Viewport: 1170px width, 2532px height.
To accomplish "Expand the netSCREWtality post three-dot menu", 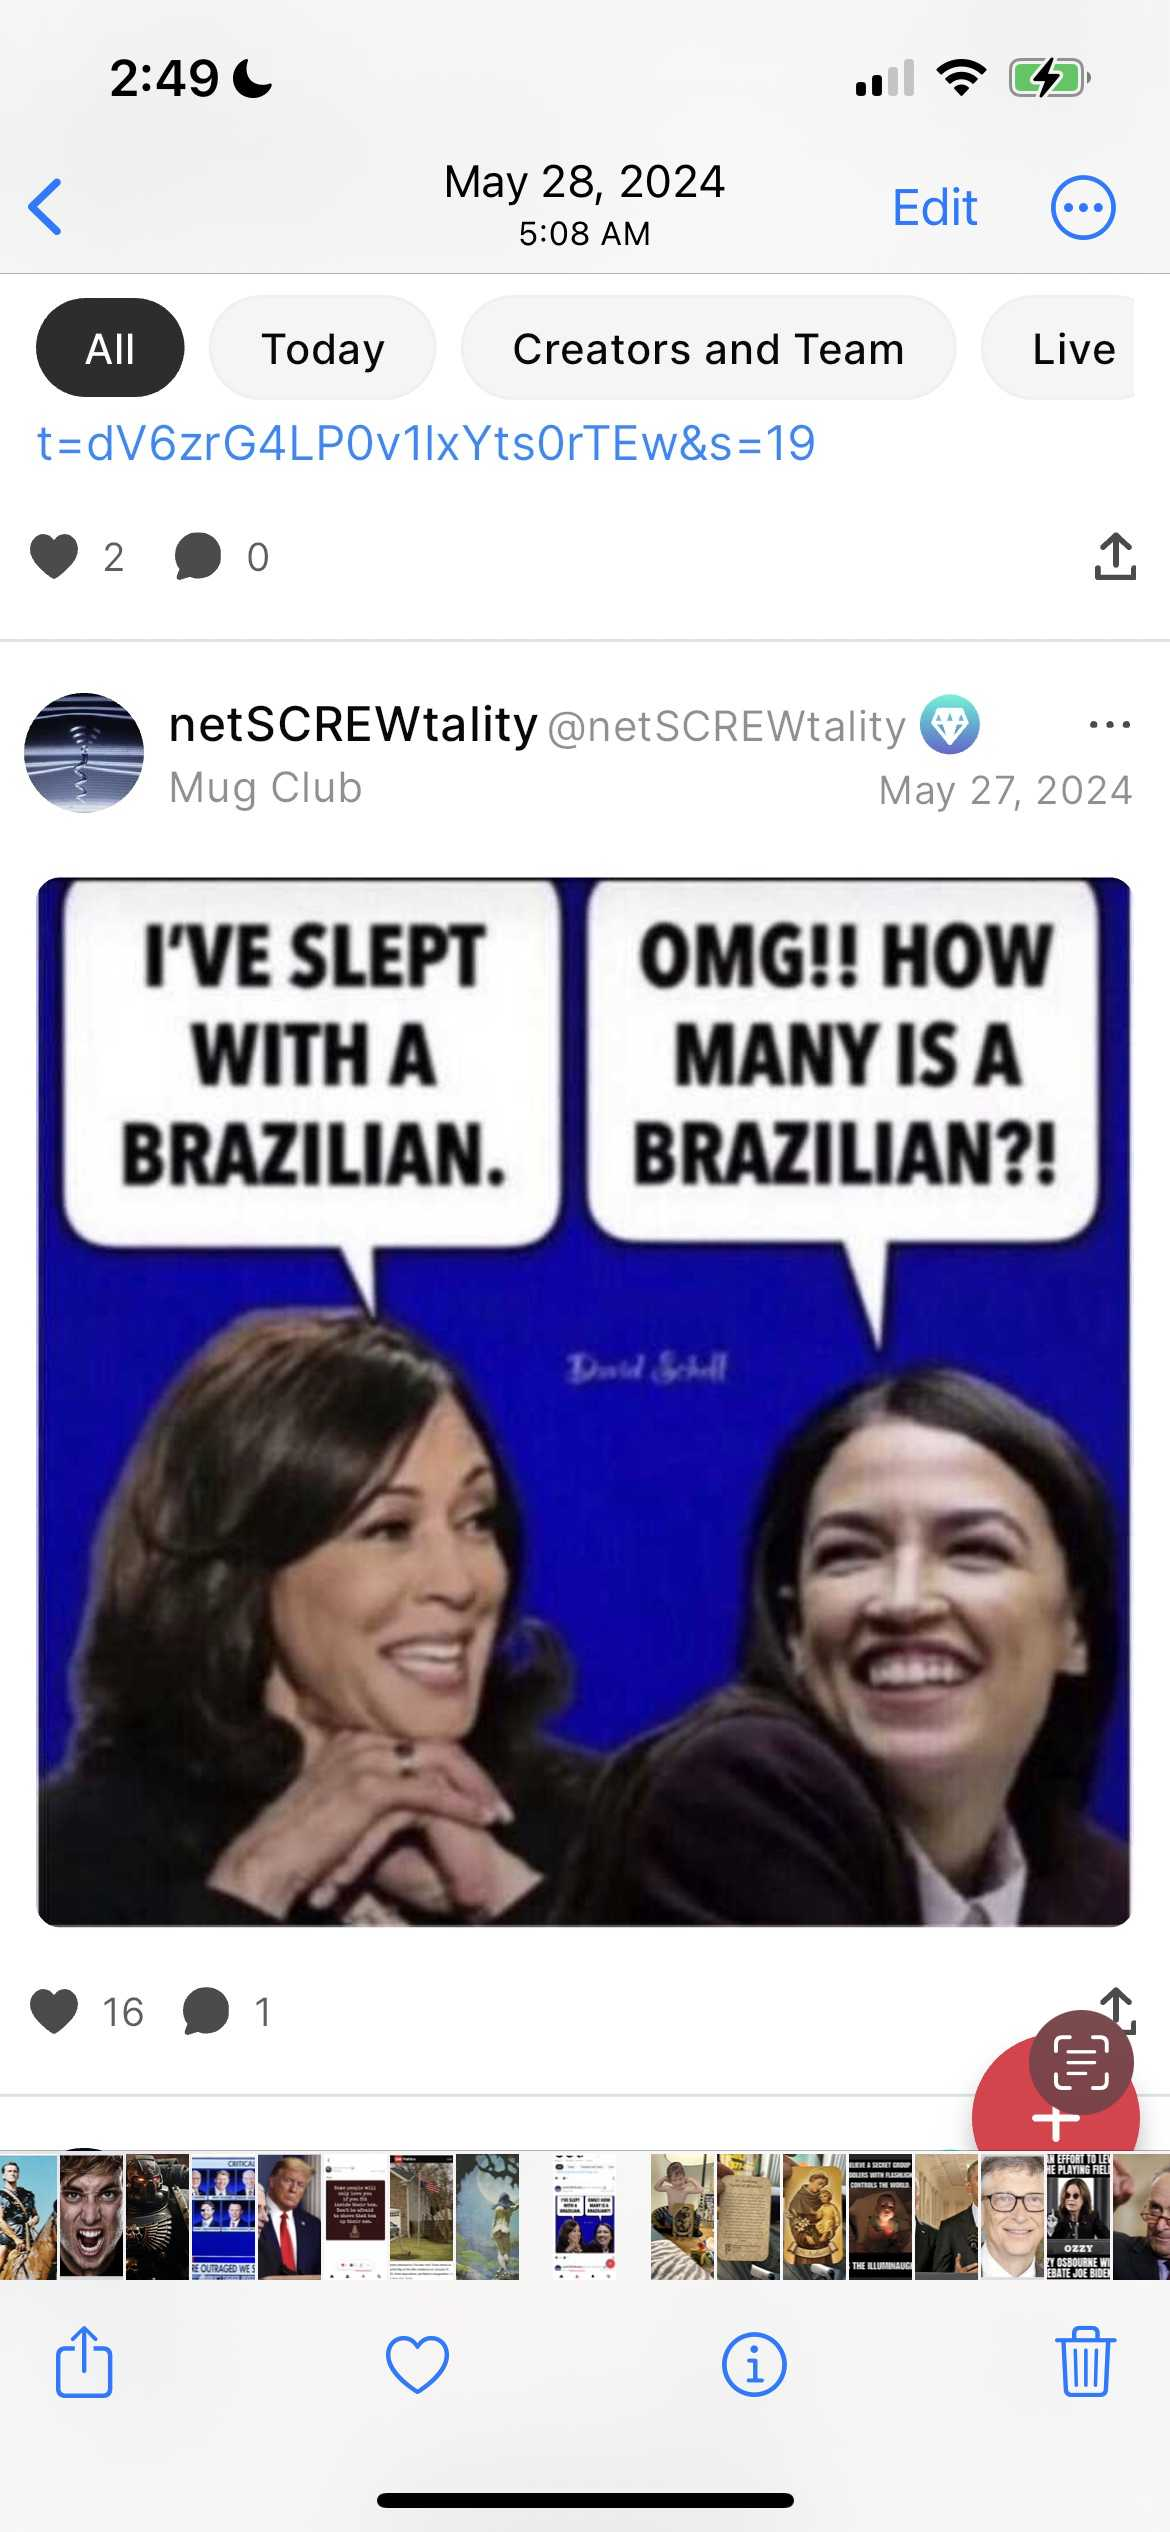I will (x=1110, y=724).
